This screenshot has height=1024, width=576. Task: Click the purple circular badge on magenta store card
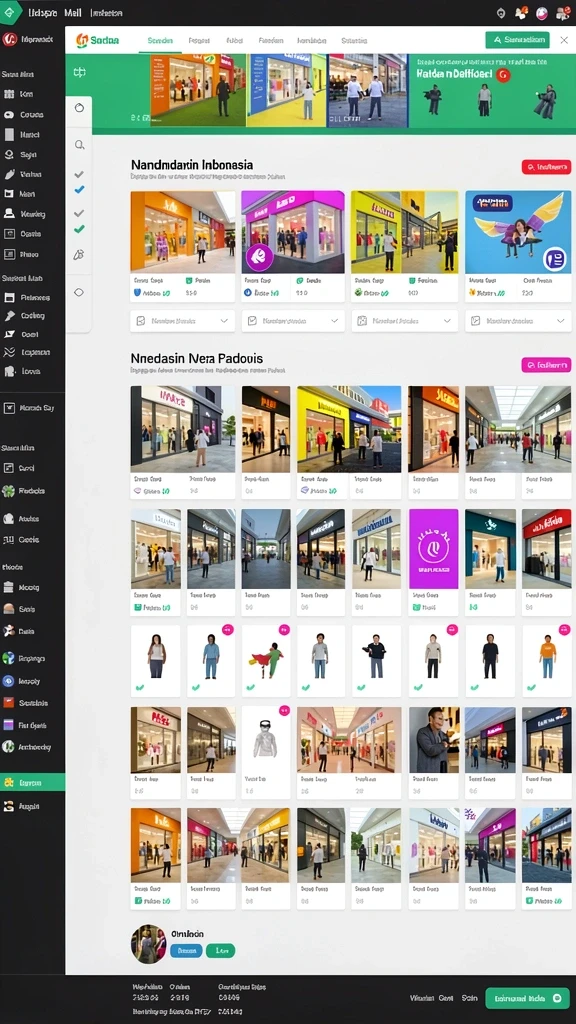259,257
